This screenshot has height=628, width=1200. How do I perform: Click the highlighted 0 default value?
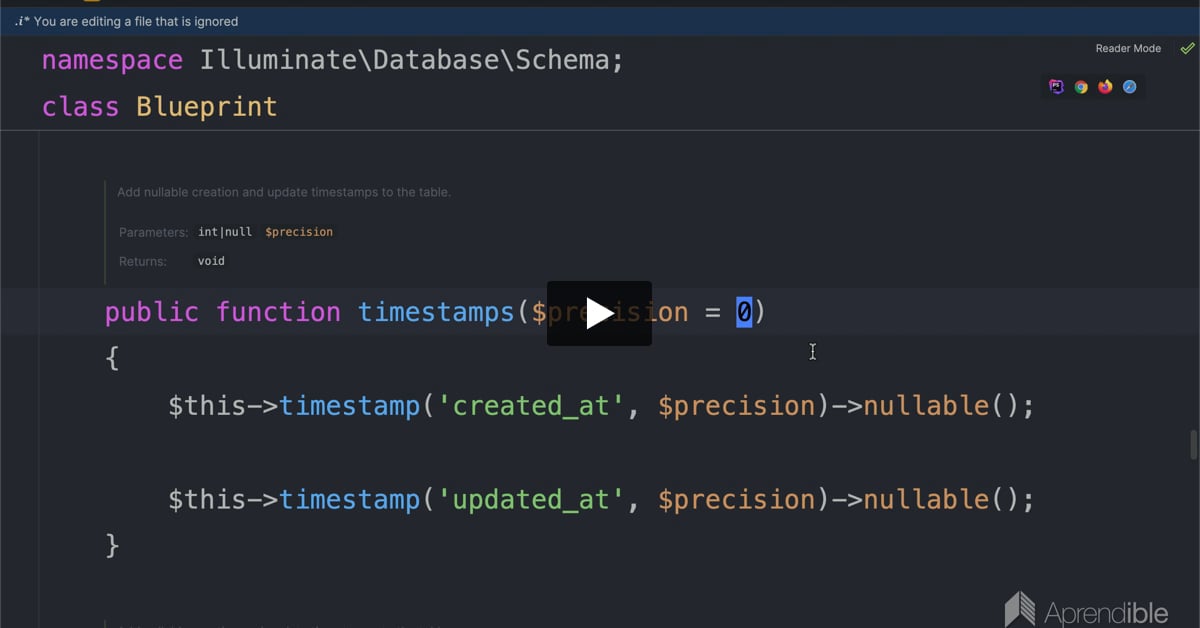pos(744,312)
